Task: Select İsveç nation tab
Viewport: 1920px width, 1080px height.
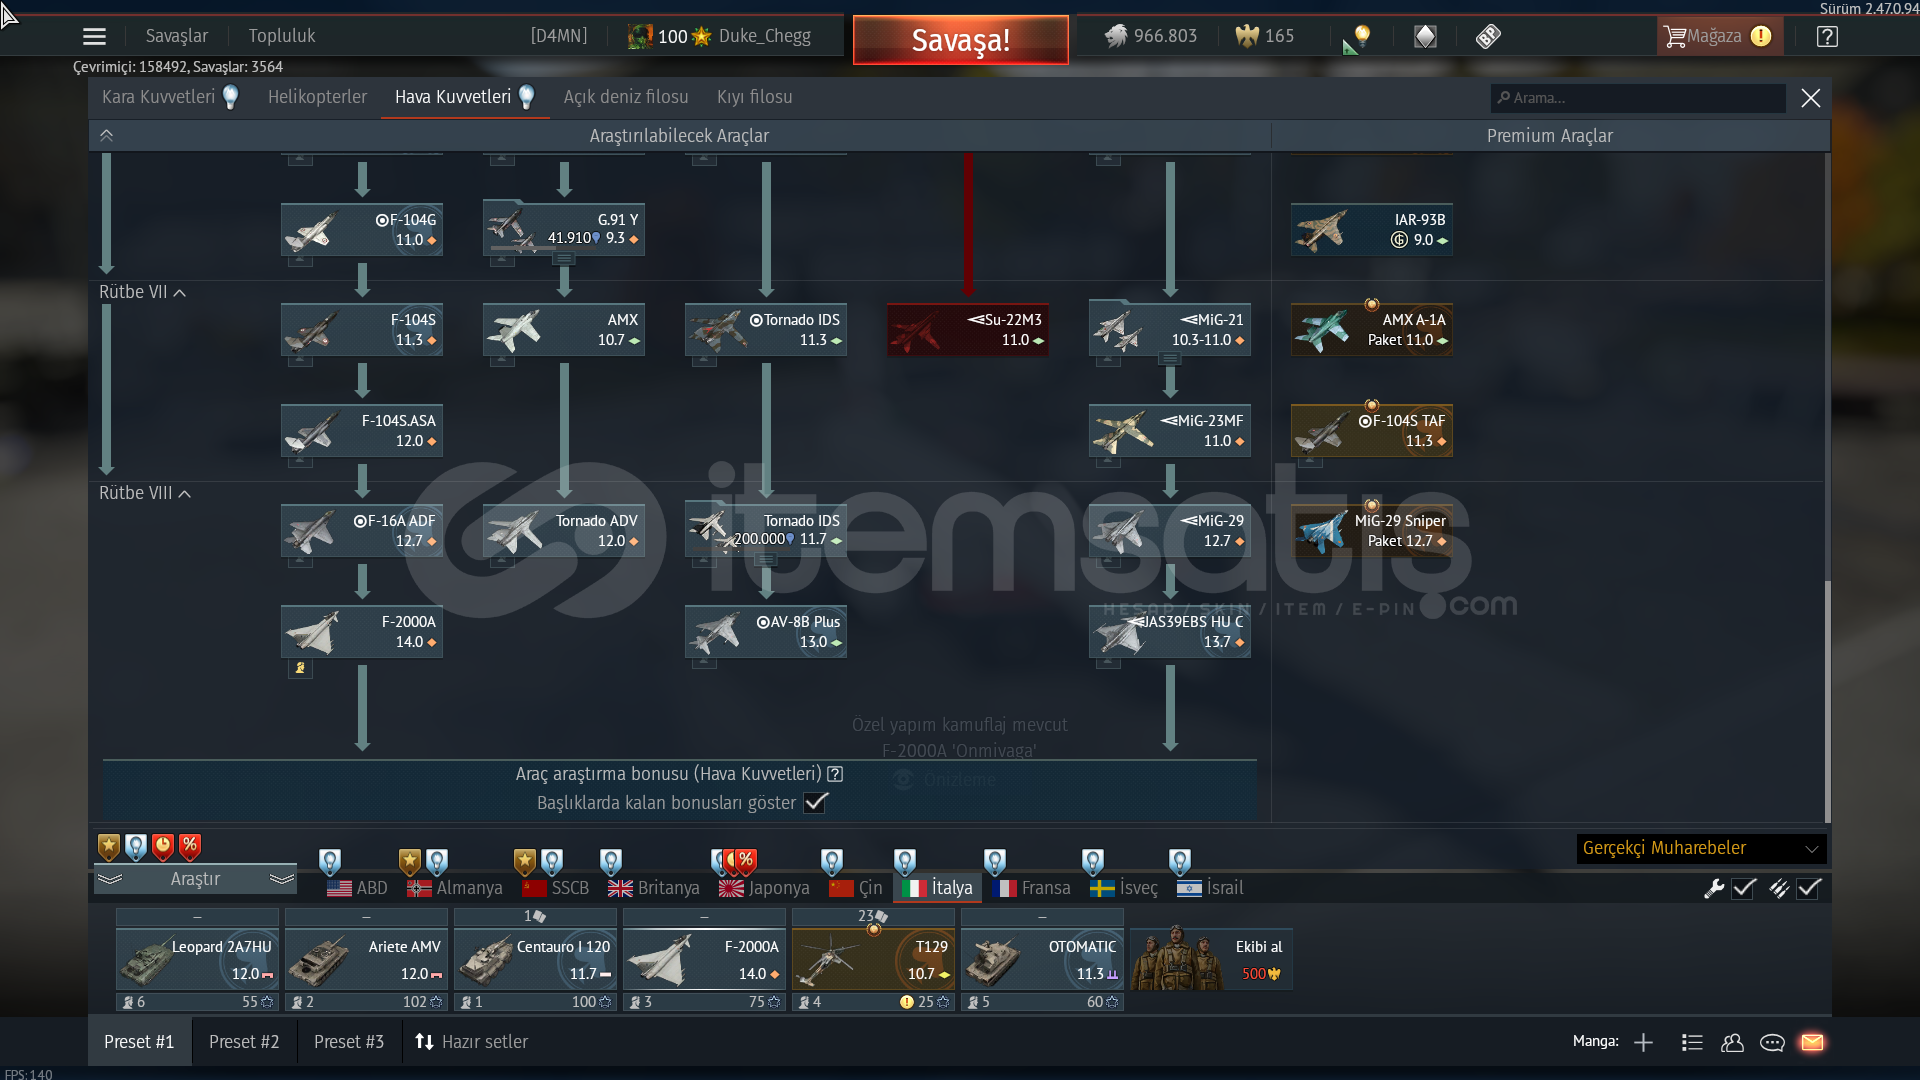Action: [x=1124, y=888]
